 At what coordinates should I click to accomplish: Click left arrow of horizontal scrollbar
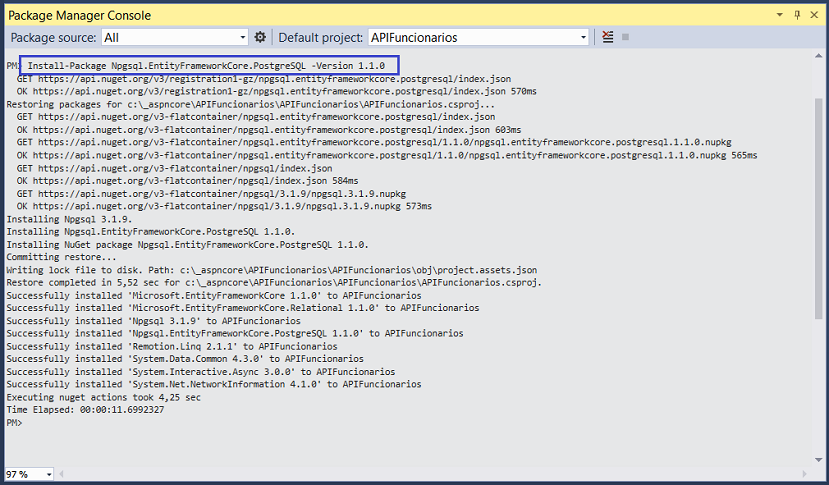tap(61, 474)
